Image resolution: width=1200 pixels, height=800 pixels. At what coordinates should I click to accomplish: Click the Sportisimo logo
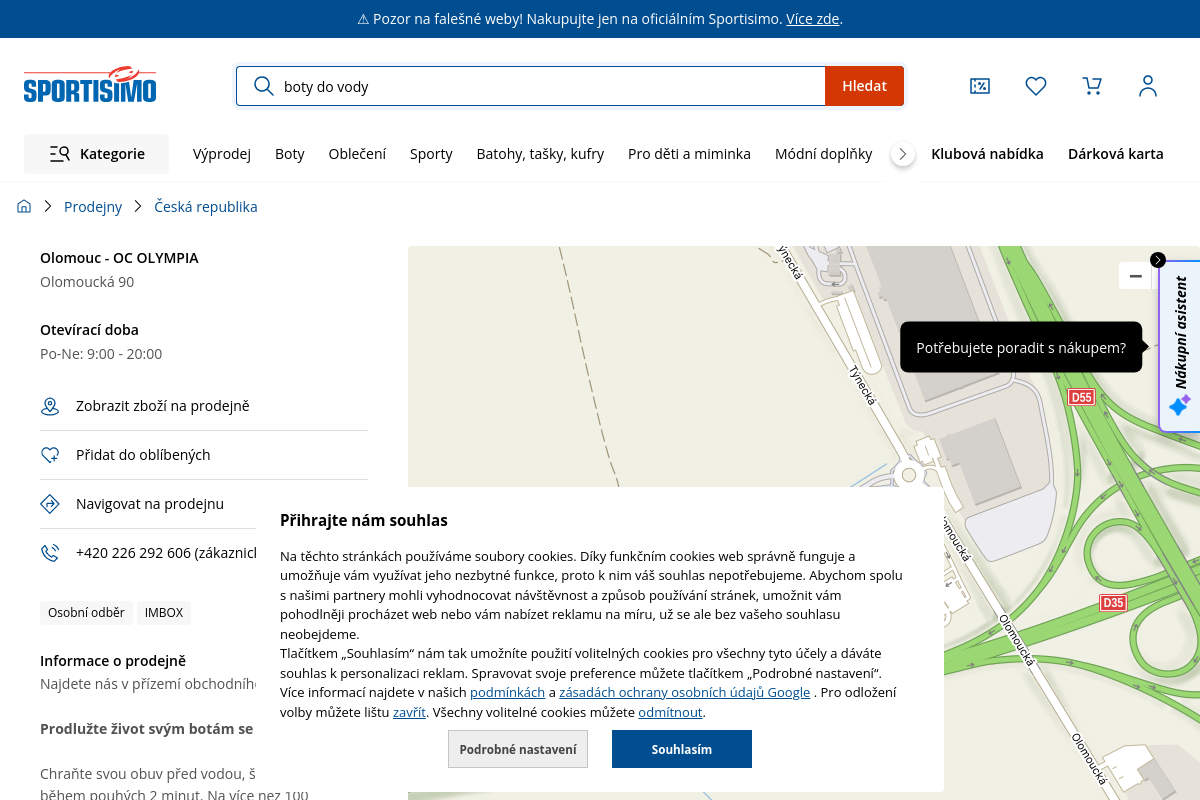click(90, 86)
